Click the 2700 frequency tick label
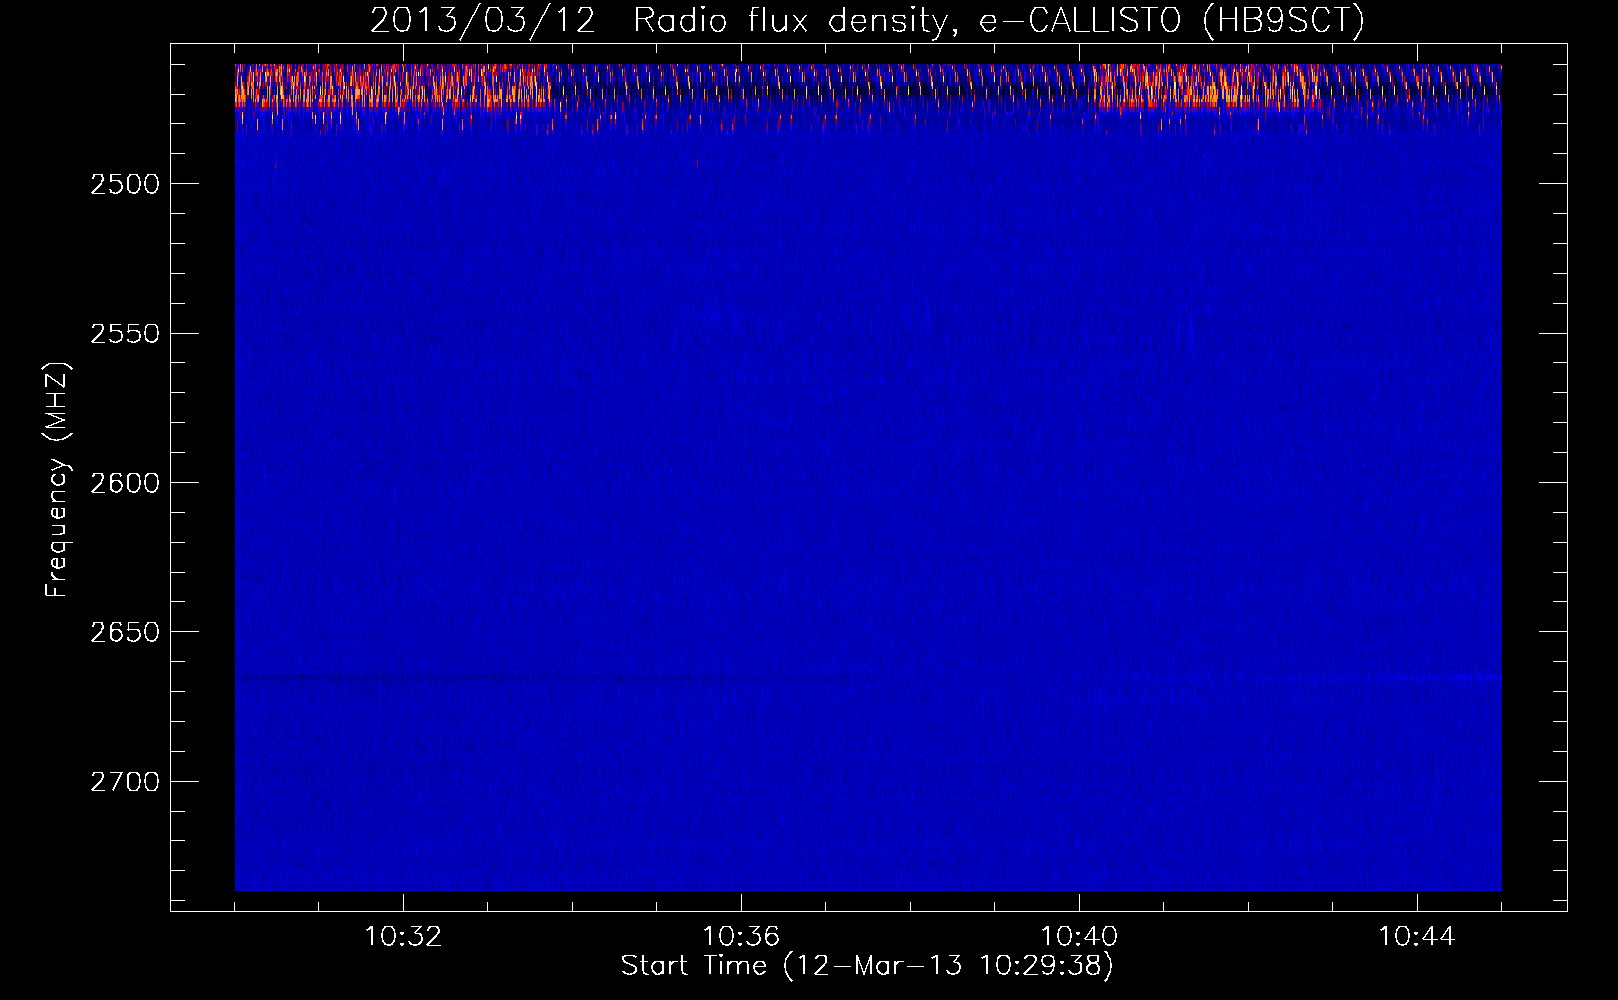 [125, 781]
